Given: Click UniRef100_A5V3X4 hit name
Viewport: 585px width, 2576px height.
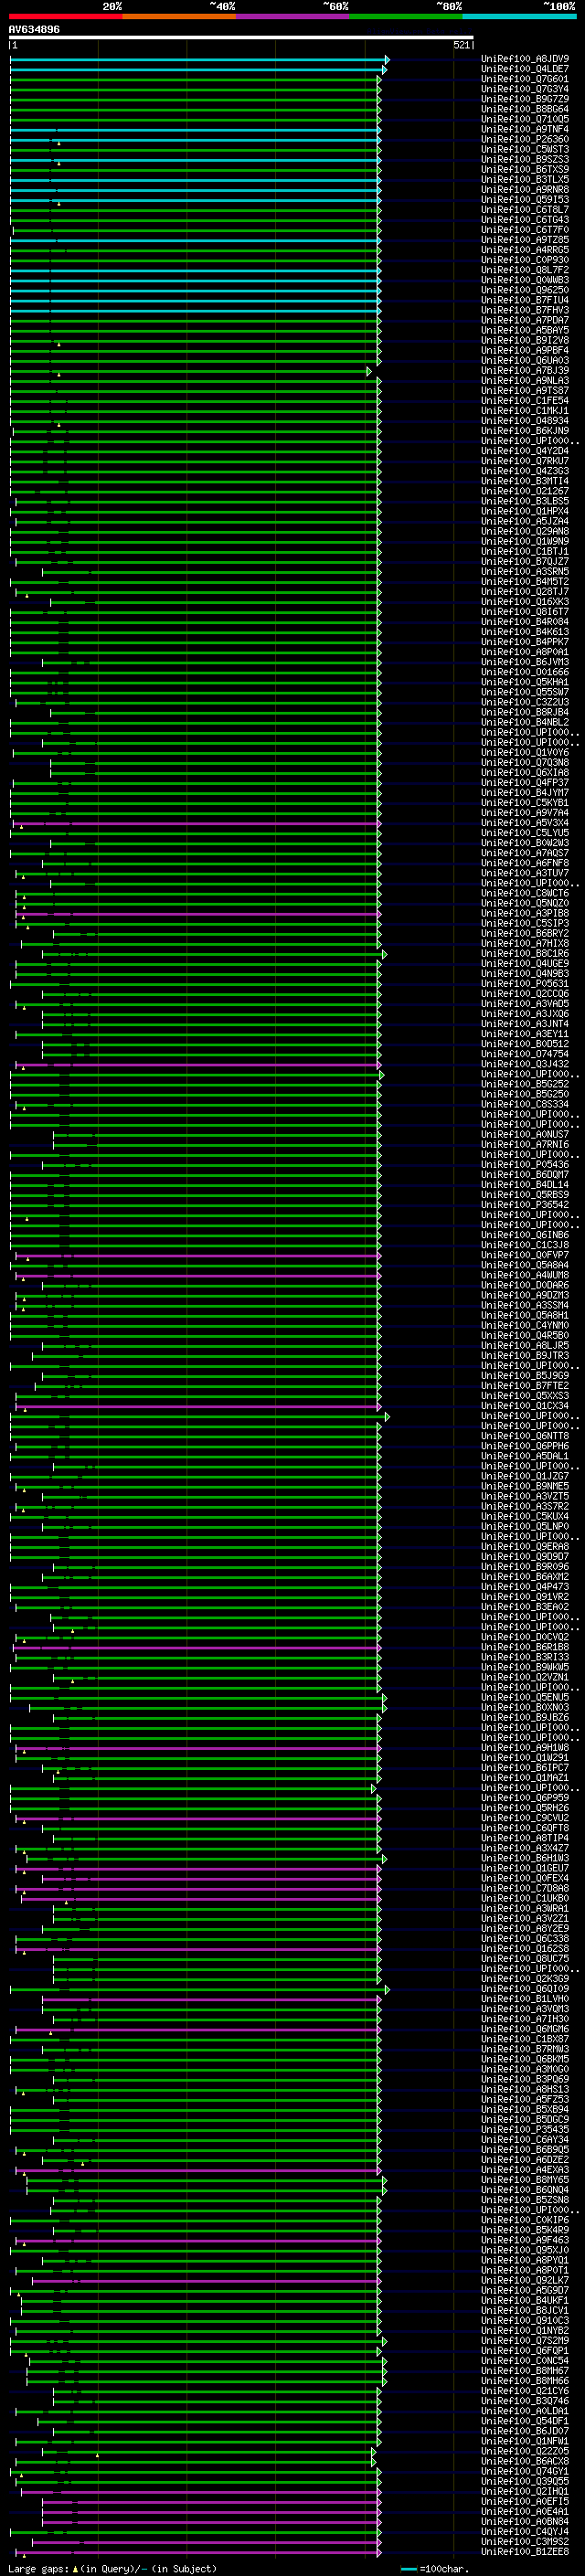Looking at the screenshot, I should [525, 822].
